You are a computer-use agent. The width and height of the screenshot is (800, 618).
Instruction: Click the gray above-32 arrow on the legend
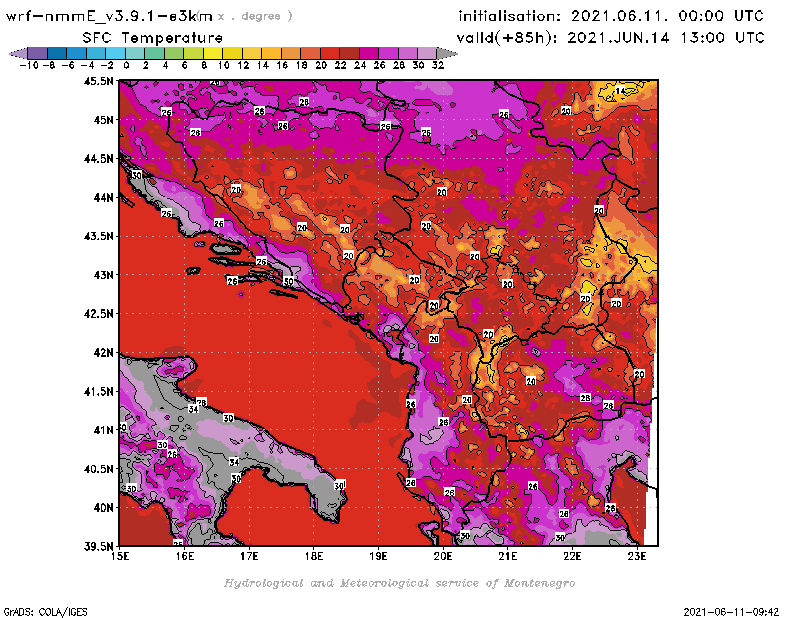click(x=447, y=54)
